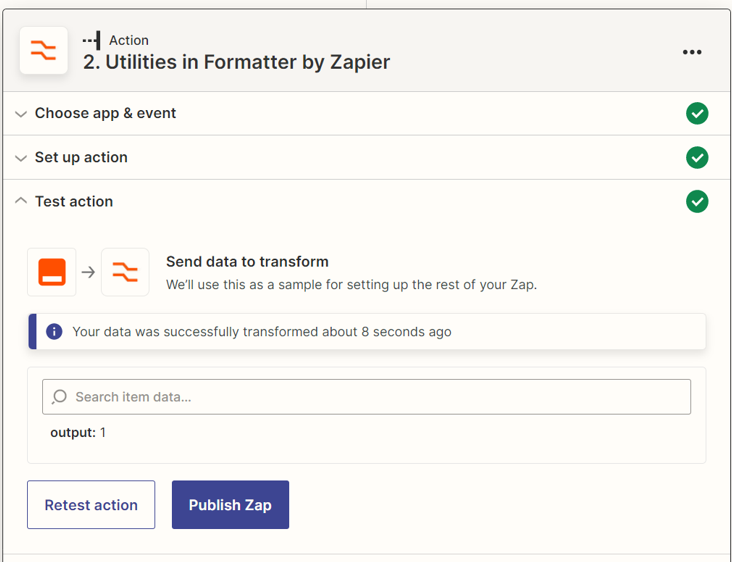Click the green checkmark for Choose app & event

[697, 114]
